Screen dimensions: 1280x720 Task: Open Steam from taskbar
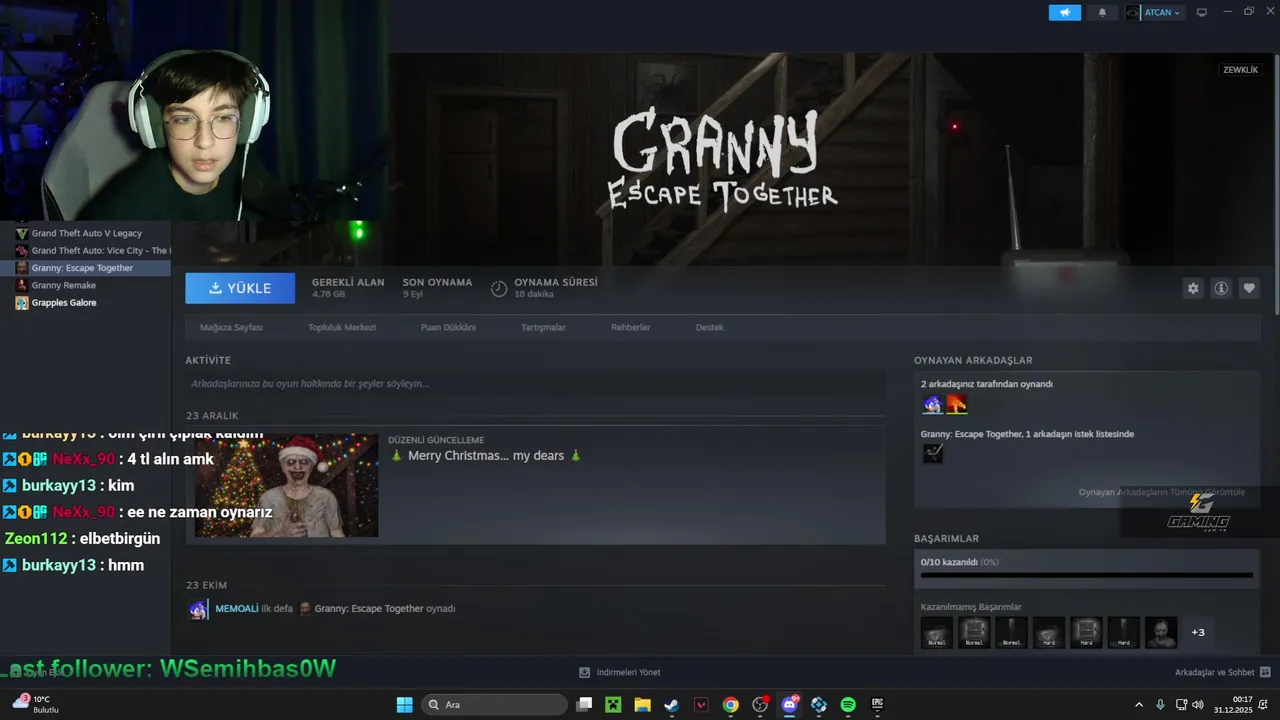(x=671, y=705)
